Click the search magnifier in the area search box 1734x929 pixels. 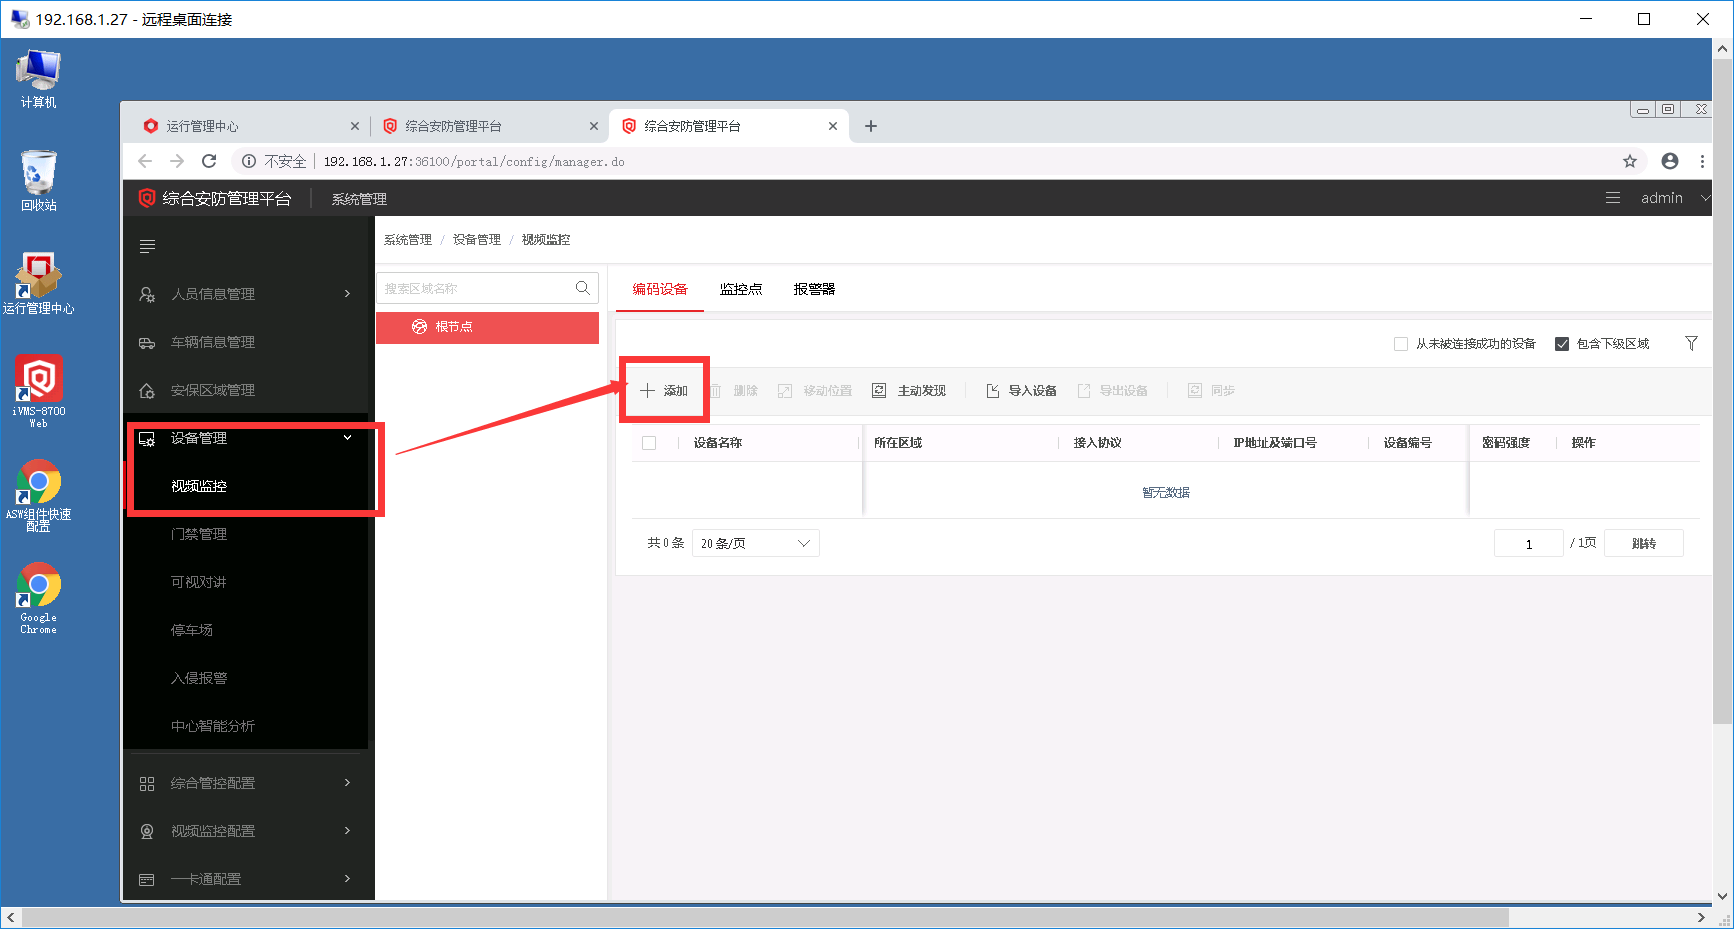pyautogui.click(x=583, y=287)
